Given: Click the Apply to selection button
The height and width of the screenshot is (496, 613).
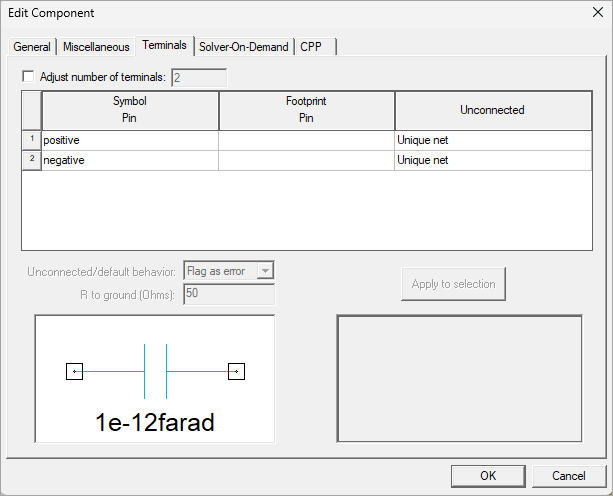Looking at the screenshot, I should coord(453,284).
